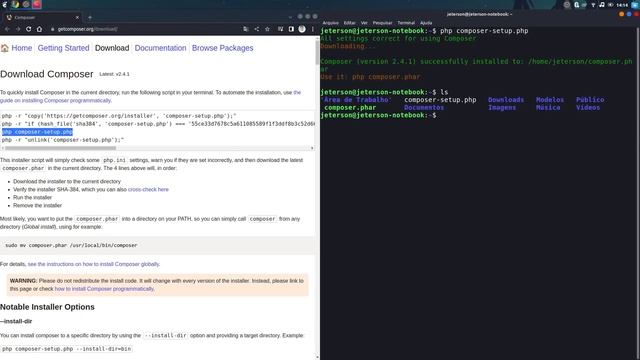This screenshot has height=360, width=640.
Task: Click the code block horizontal scrollbar
Action: point(60,148)
